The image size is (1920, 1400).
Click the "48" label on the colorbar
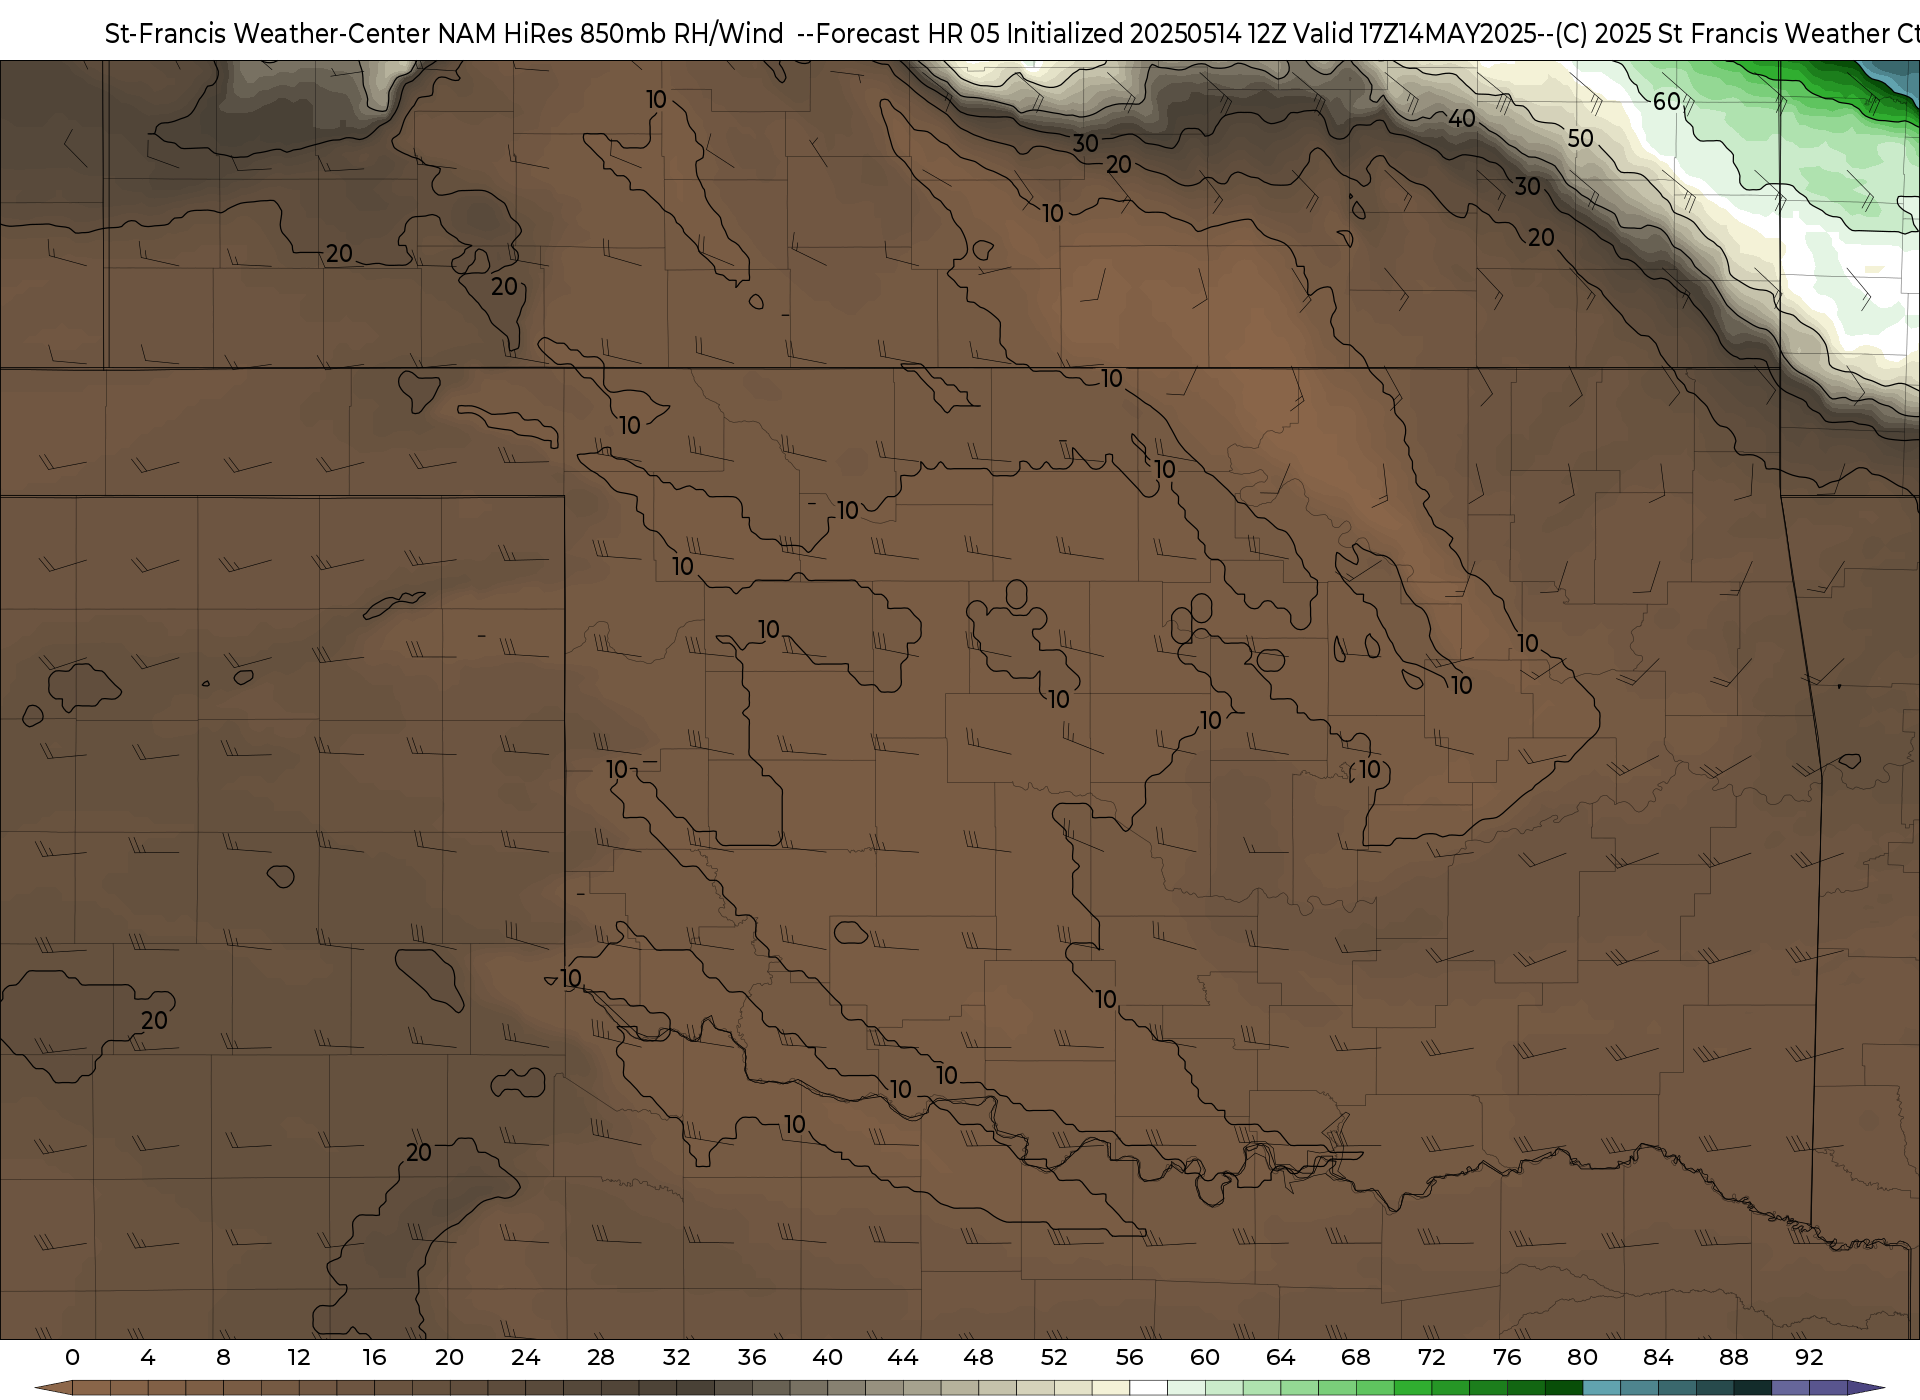coord(978,1357)
